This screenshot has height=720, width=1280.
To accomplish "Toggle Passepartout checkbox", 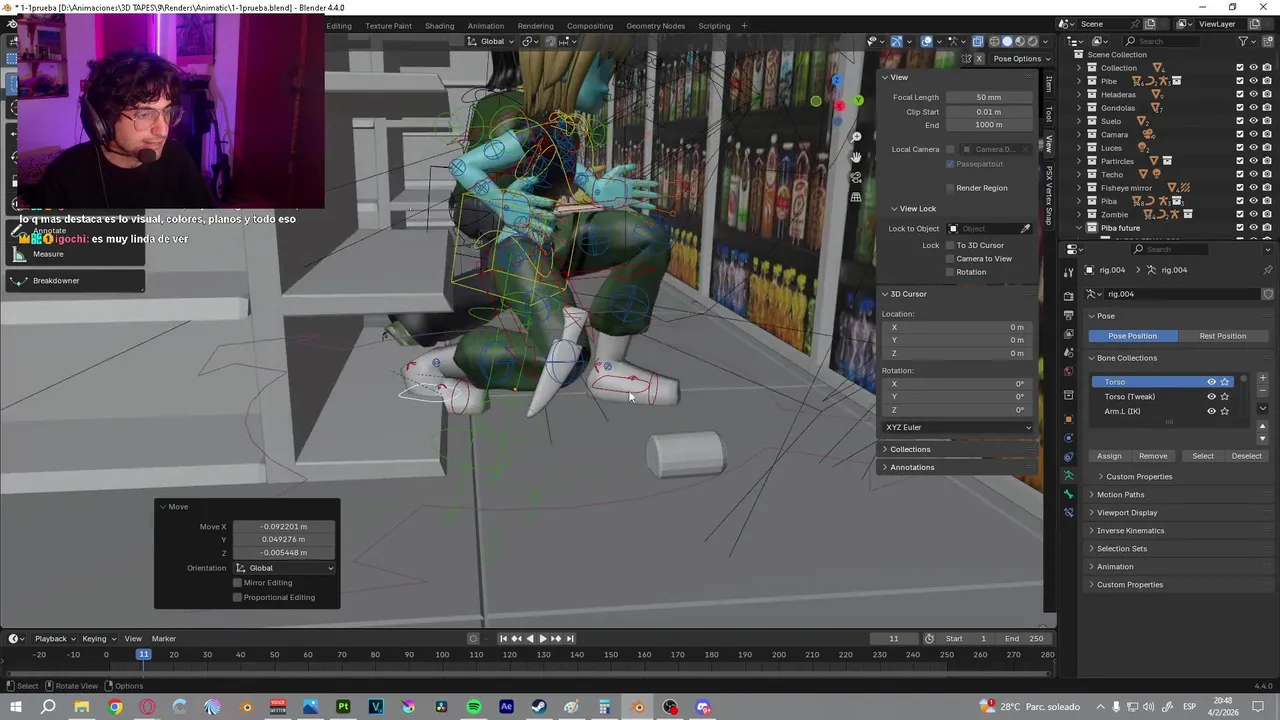I will (x=950, y=164).
